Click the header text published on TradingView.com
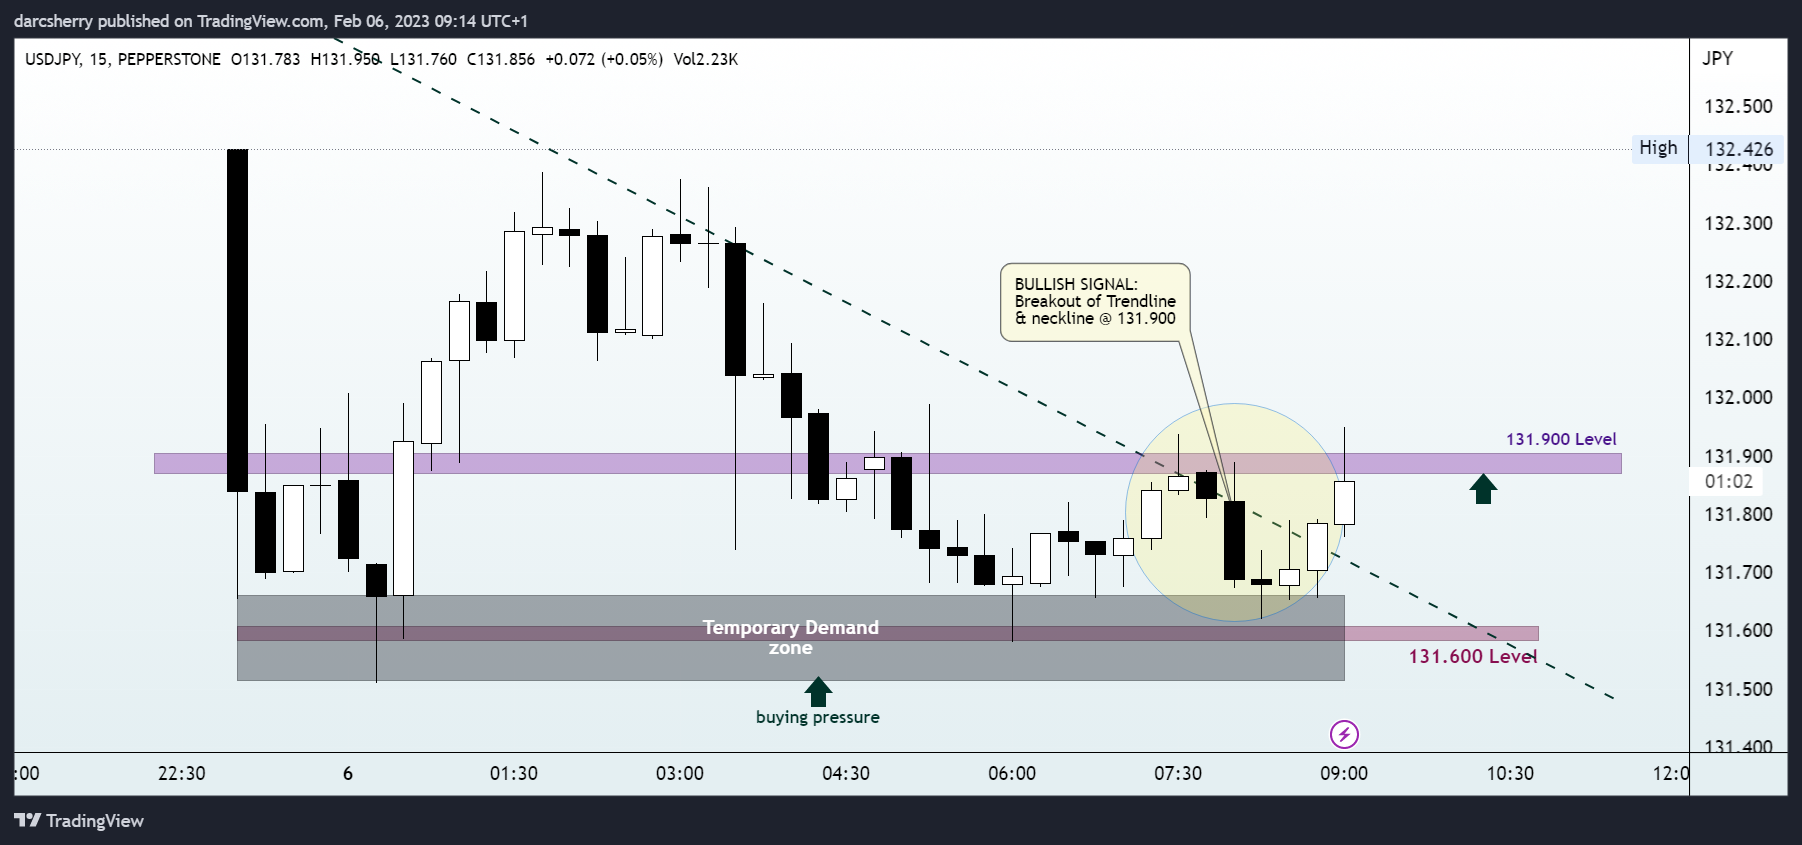This screenshot has height=845, width=1802. click(x=210, y=21)
